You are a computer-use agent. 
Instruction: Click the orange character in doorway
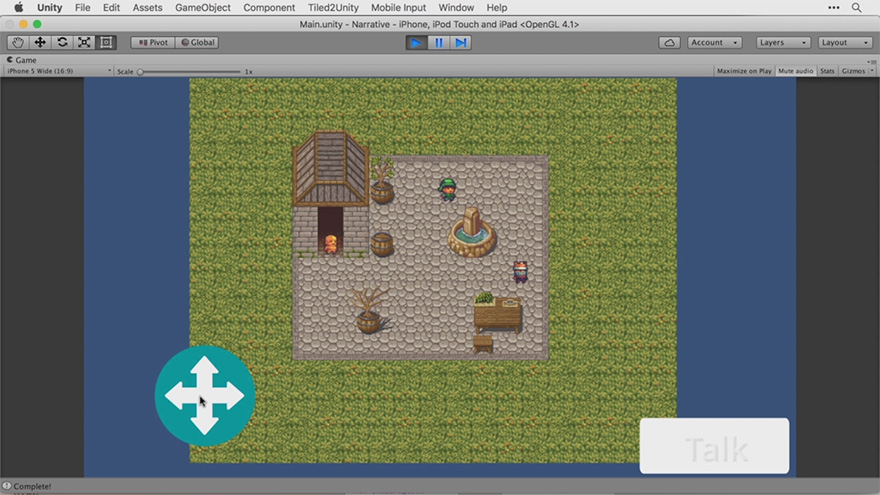(331, 244)
